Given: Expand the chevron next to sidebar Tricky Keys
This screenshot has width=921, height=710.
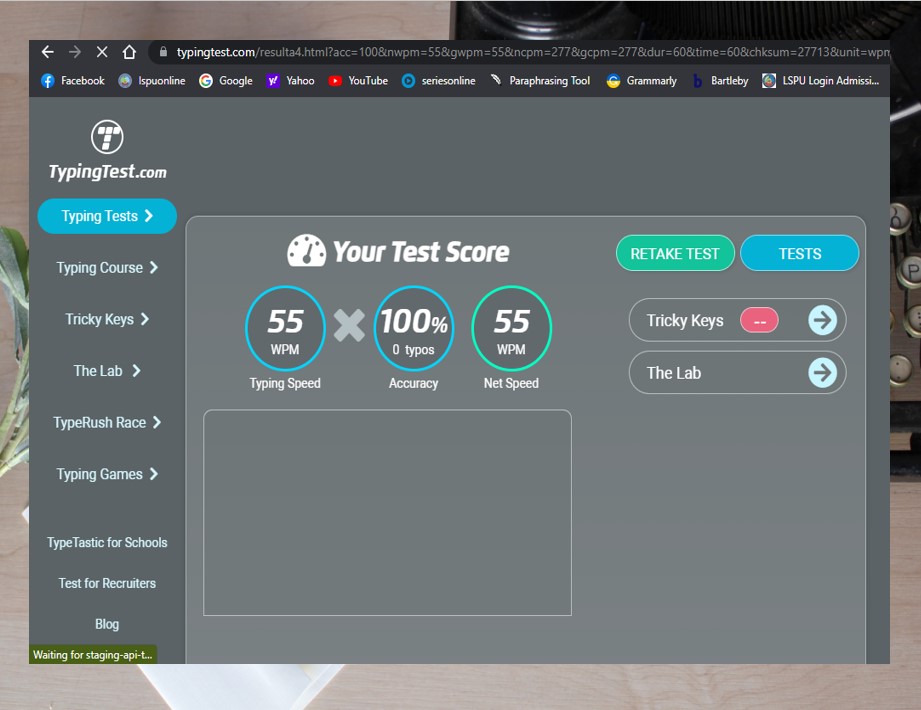Looking at the screenshot, I should (144, 319).
